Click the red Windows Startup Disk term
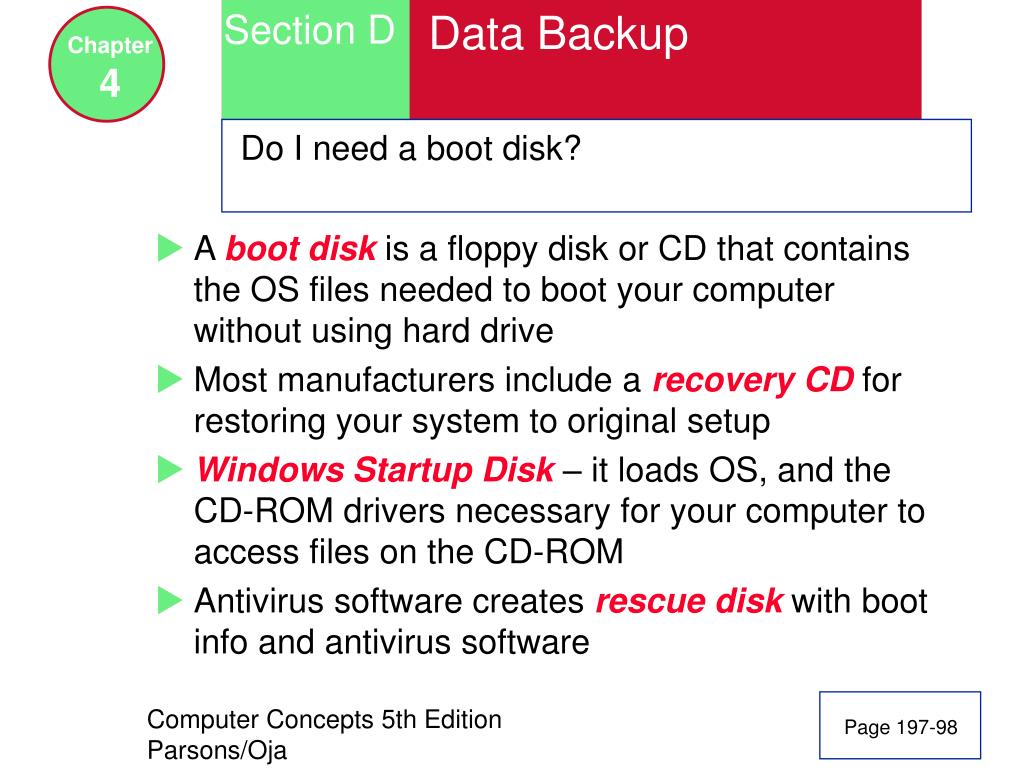 click(376, 470)
